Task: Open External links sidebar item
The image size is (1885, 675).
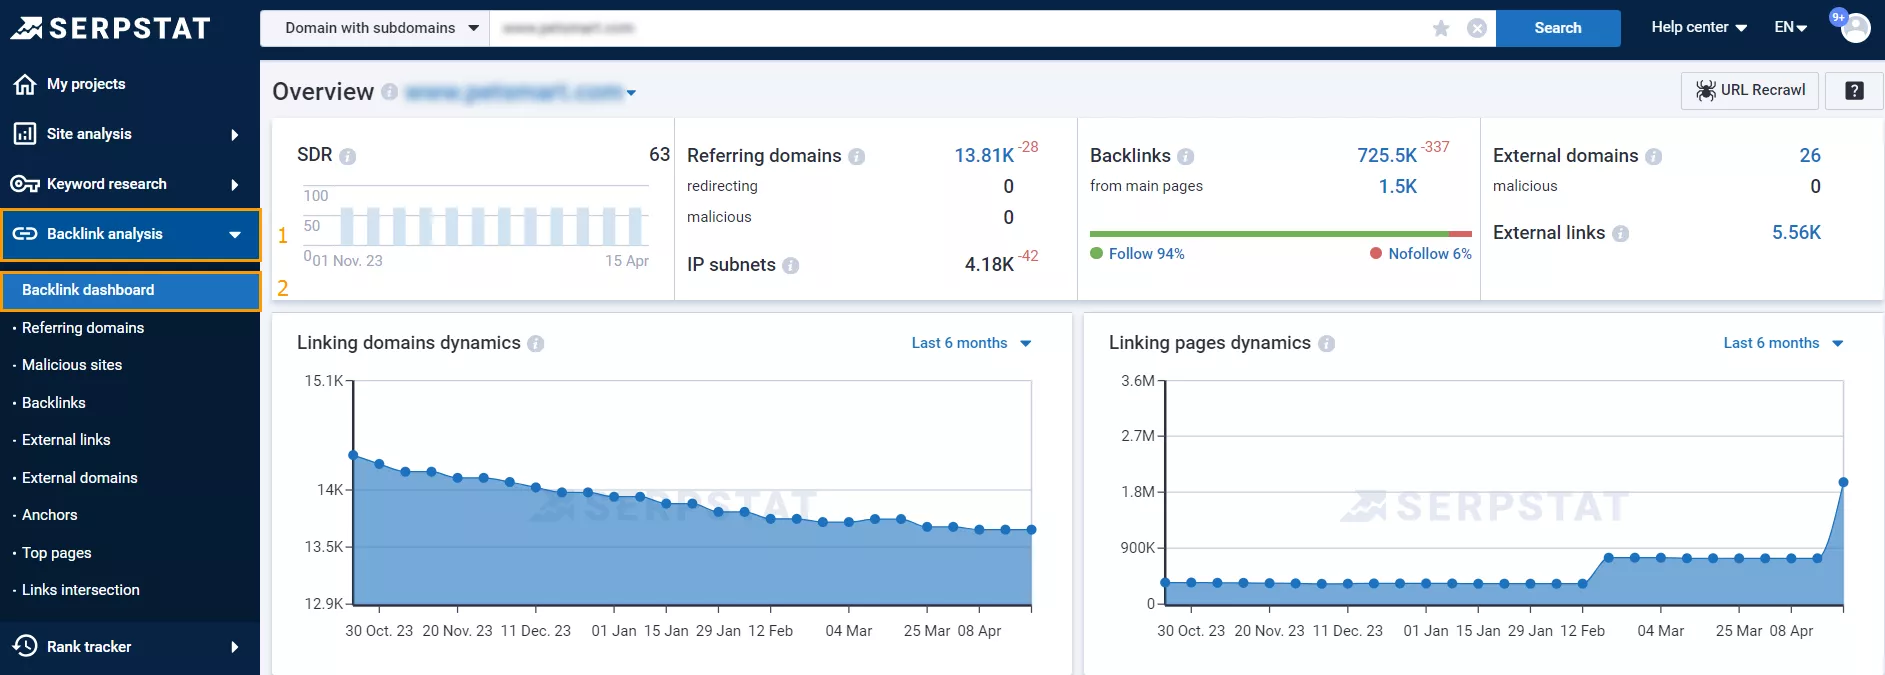Action: [66, 440]
